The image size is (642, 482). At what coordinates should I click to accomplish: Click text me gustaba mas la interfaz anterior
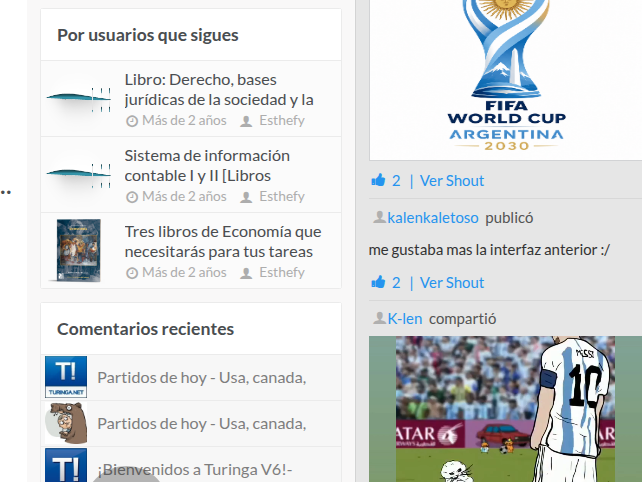[489, 250]
